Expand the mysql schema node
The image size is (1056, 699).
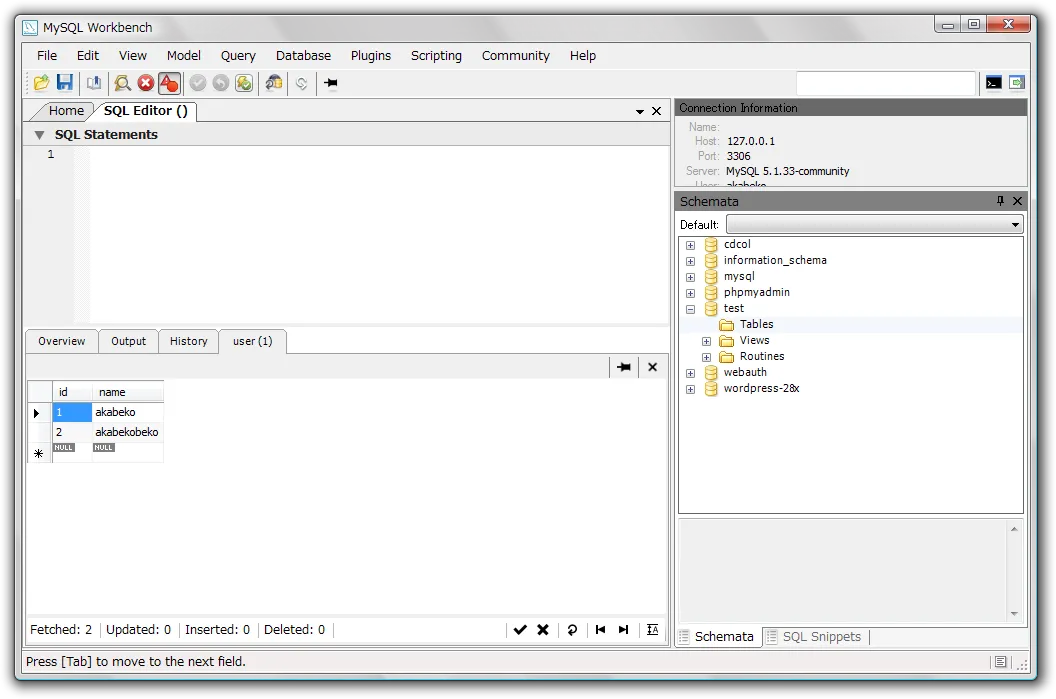690,277
